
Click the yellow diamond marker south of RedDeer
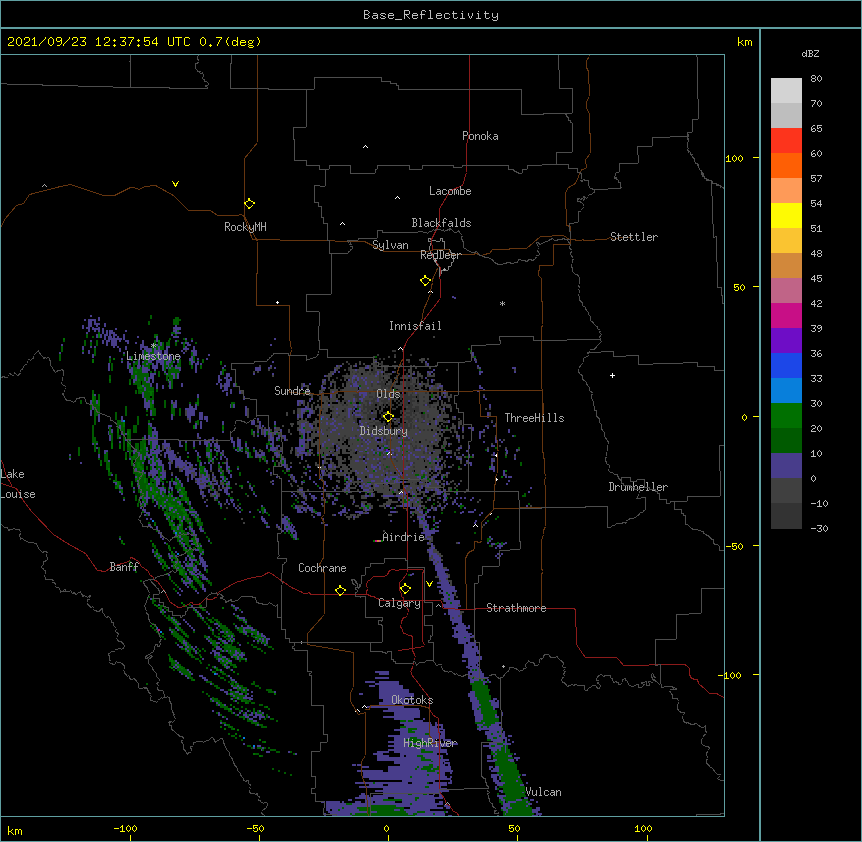coord(426,281)
